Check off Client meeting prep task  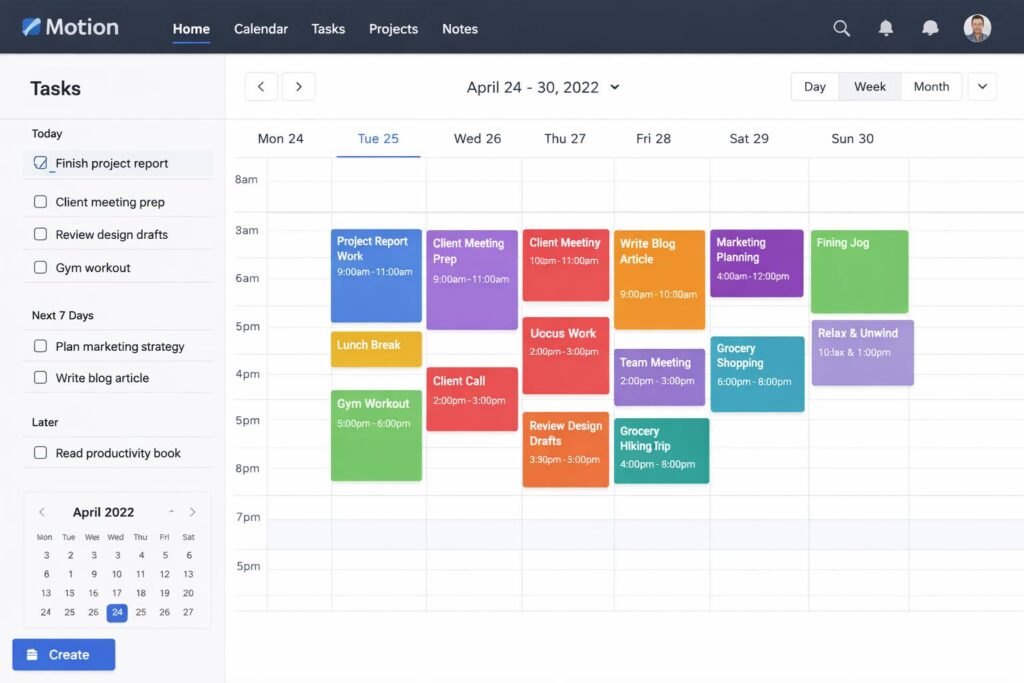click(x=41, y=202)
